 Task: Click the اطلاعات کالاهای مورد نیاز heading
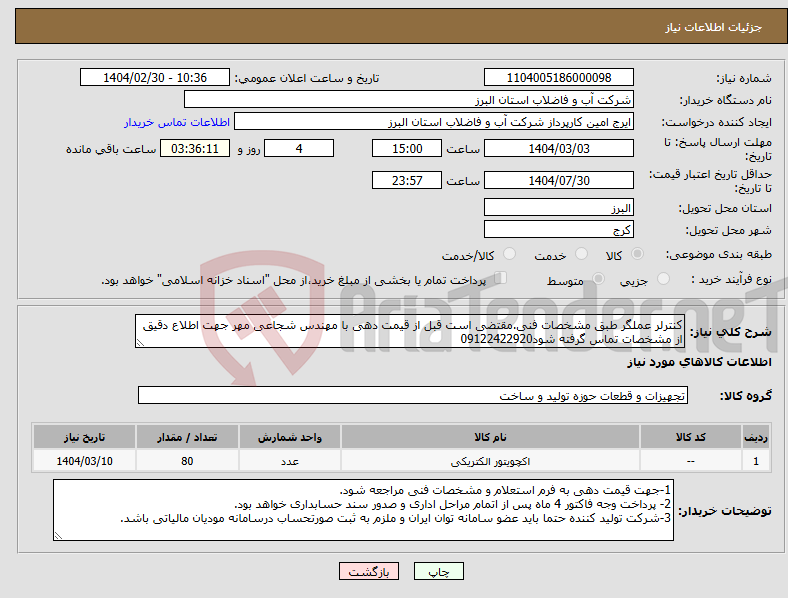tap(699, 362)
